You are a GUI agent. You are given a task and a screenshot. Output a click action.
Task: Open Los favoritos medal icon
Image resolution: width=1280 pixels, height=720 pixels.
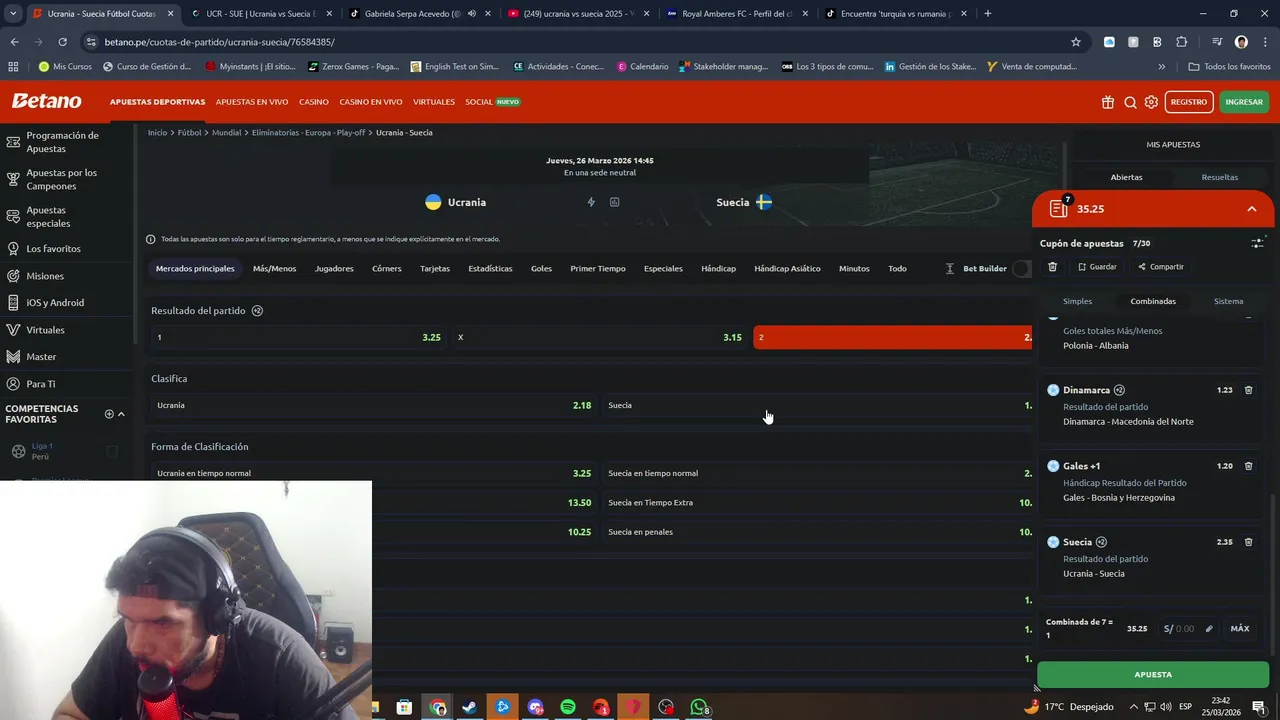[13, 248]
